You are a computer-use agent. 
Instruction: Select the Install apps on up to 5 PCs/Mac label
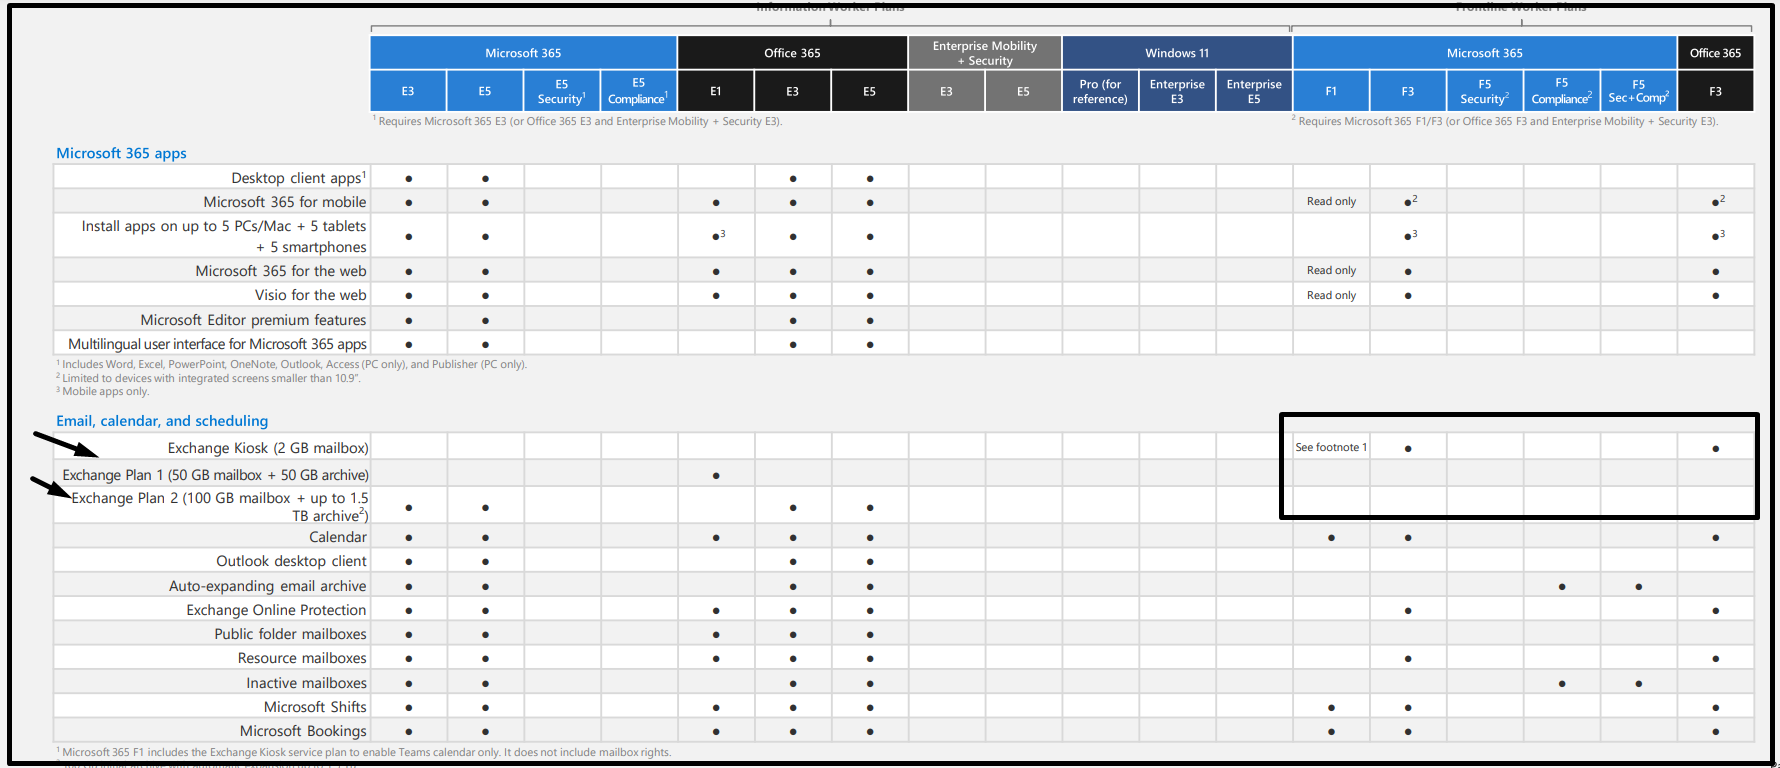[224, 237]
